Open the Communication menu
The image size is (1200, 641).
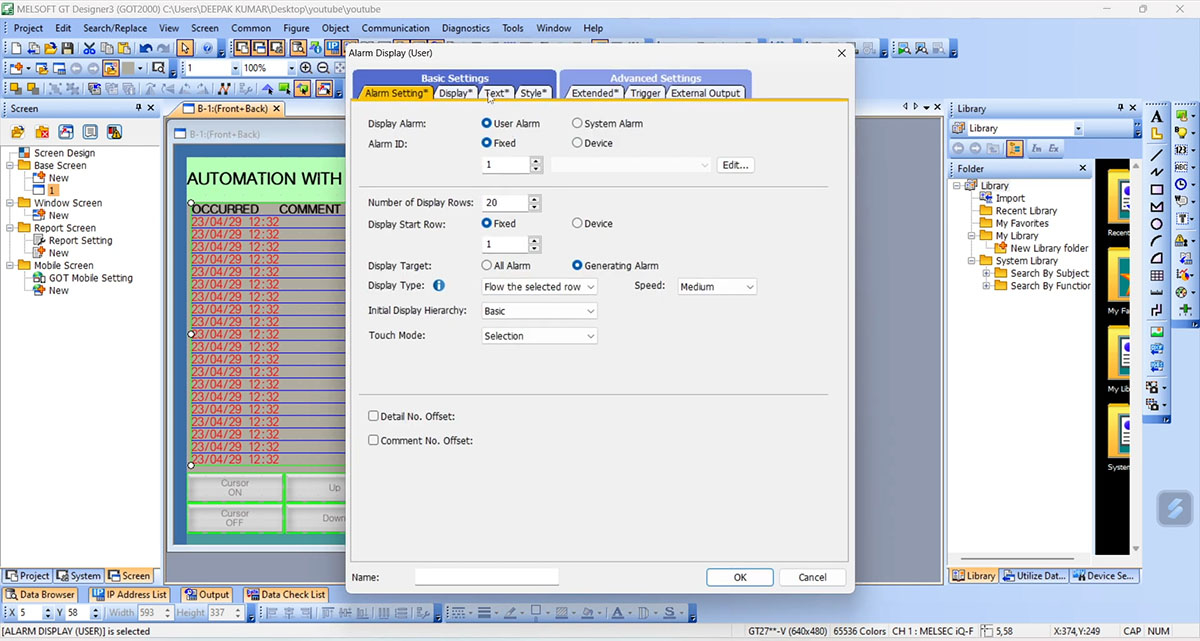tap(395, 28)
